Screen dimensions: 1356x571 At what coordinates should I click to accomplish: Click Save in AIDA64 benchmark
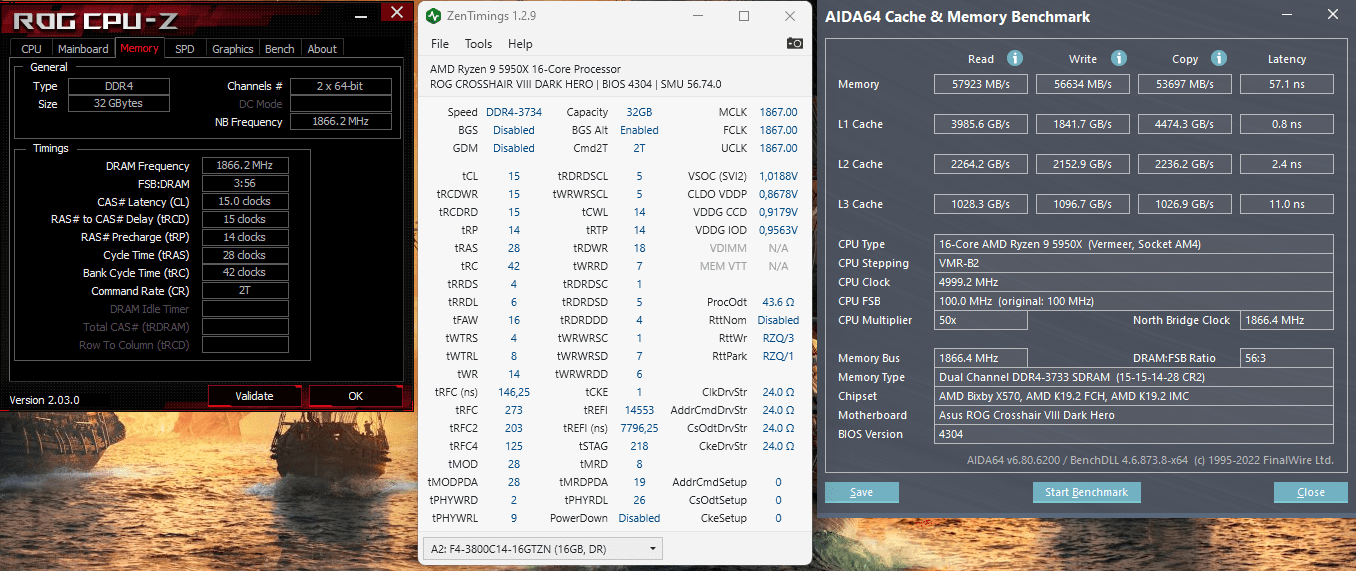pyautogui.click(x=861, y=492)
